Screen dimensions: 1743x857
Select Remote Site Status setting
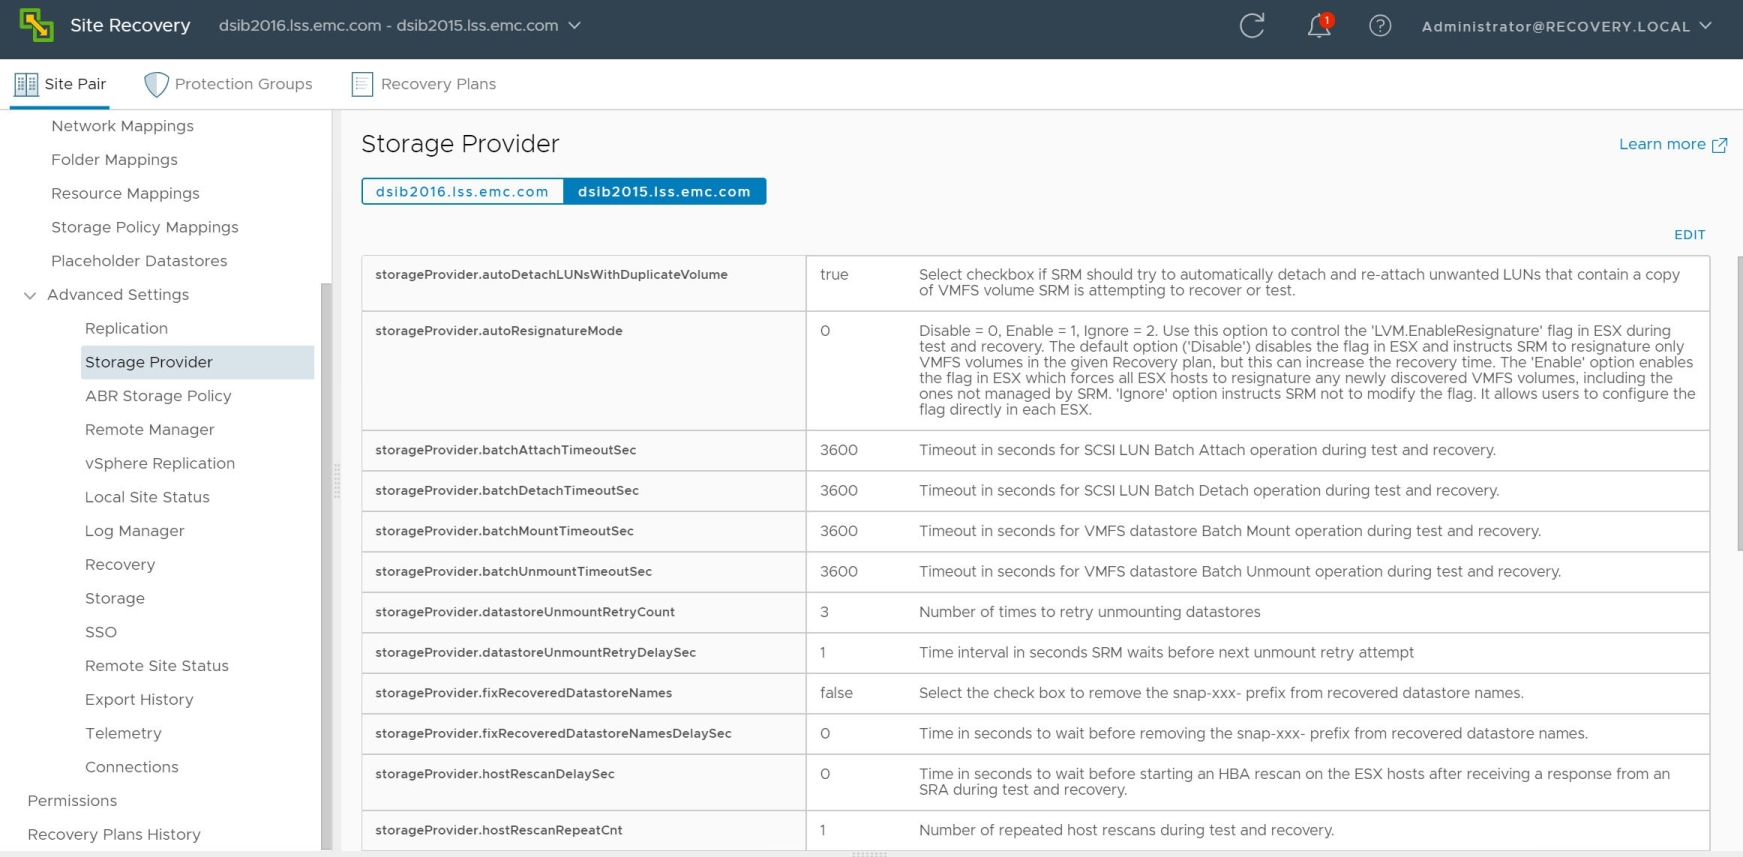pos(157,666)
